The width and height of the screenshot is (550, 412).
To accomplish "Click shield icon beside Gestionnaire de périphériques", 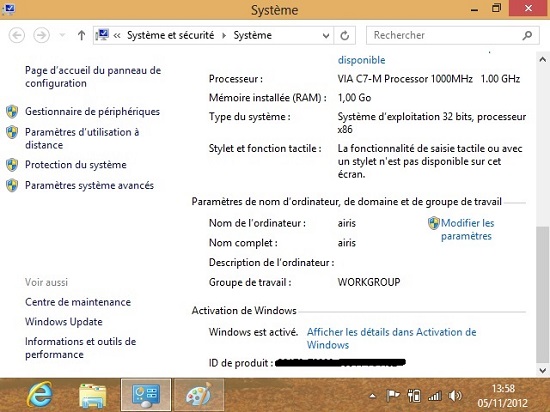I will [x=12, y=112].
